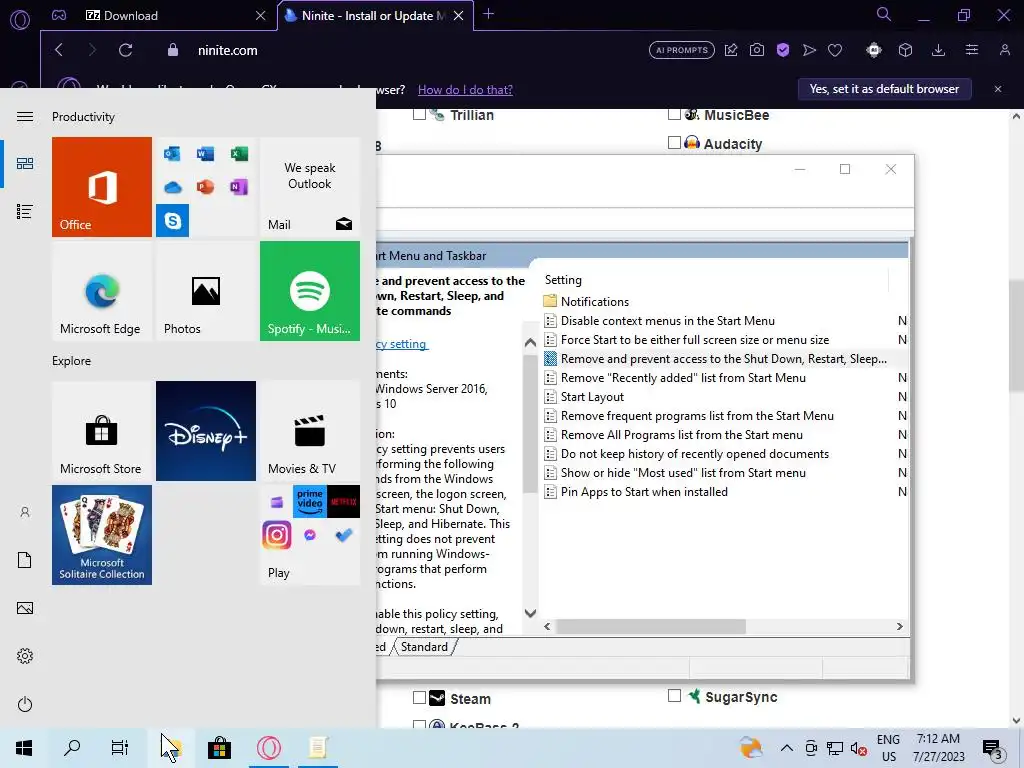Click 'Yes, set it as default browser'
The image size is (1024, 768).
[884, 89]
